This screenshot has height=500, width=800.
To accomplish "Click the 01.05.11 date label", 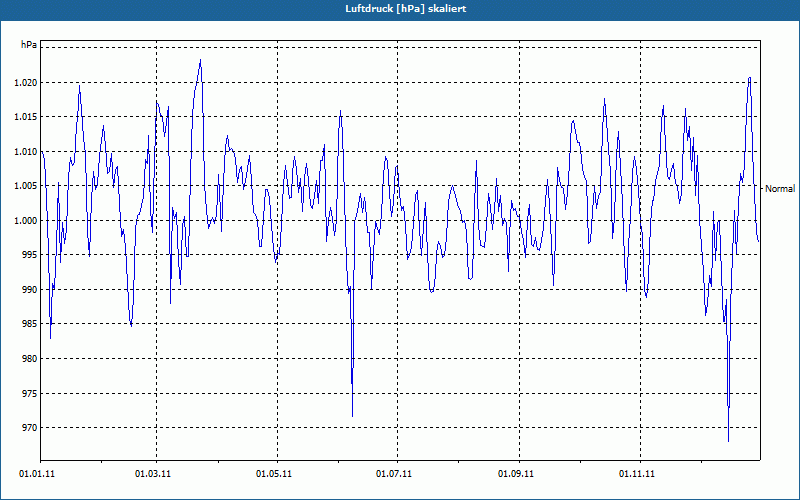I will pos(273,474).
